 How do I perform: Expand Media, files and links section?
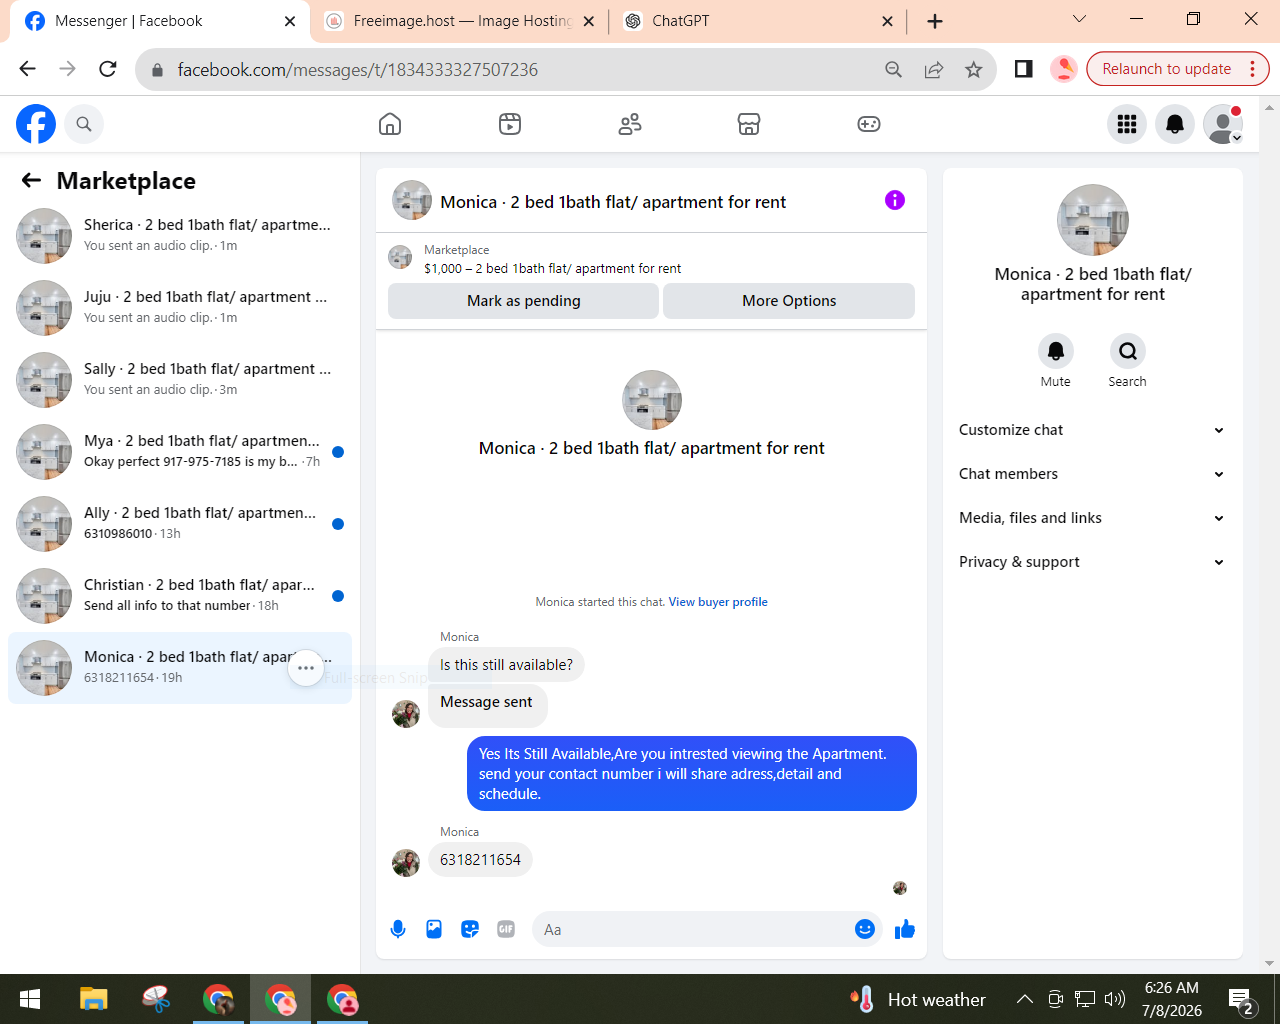pyautogui.click(x=1092, y=518)
